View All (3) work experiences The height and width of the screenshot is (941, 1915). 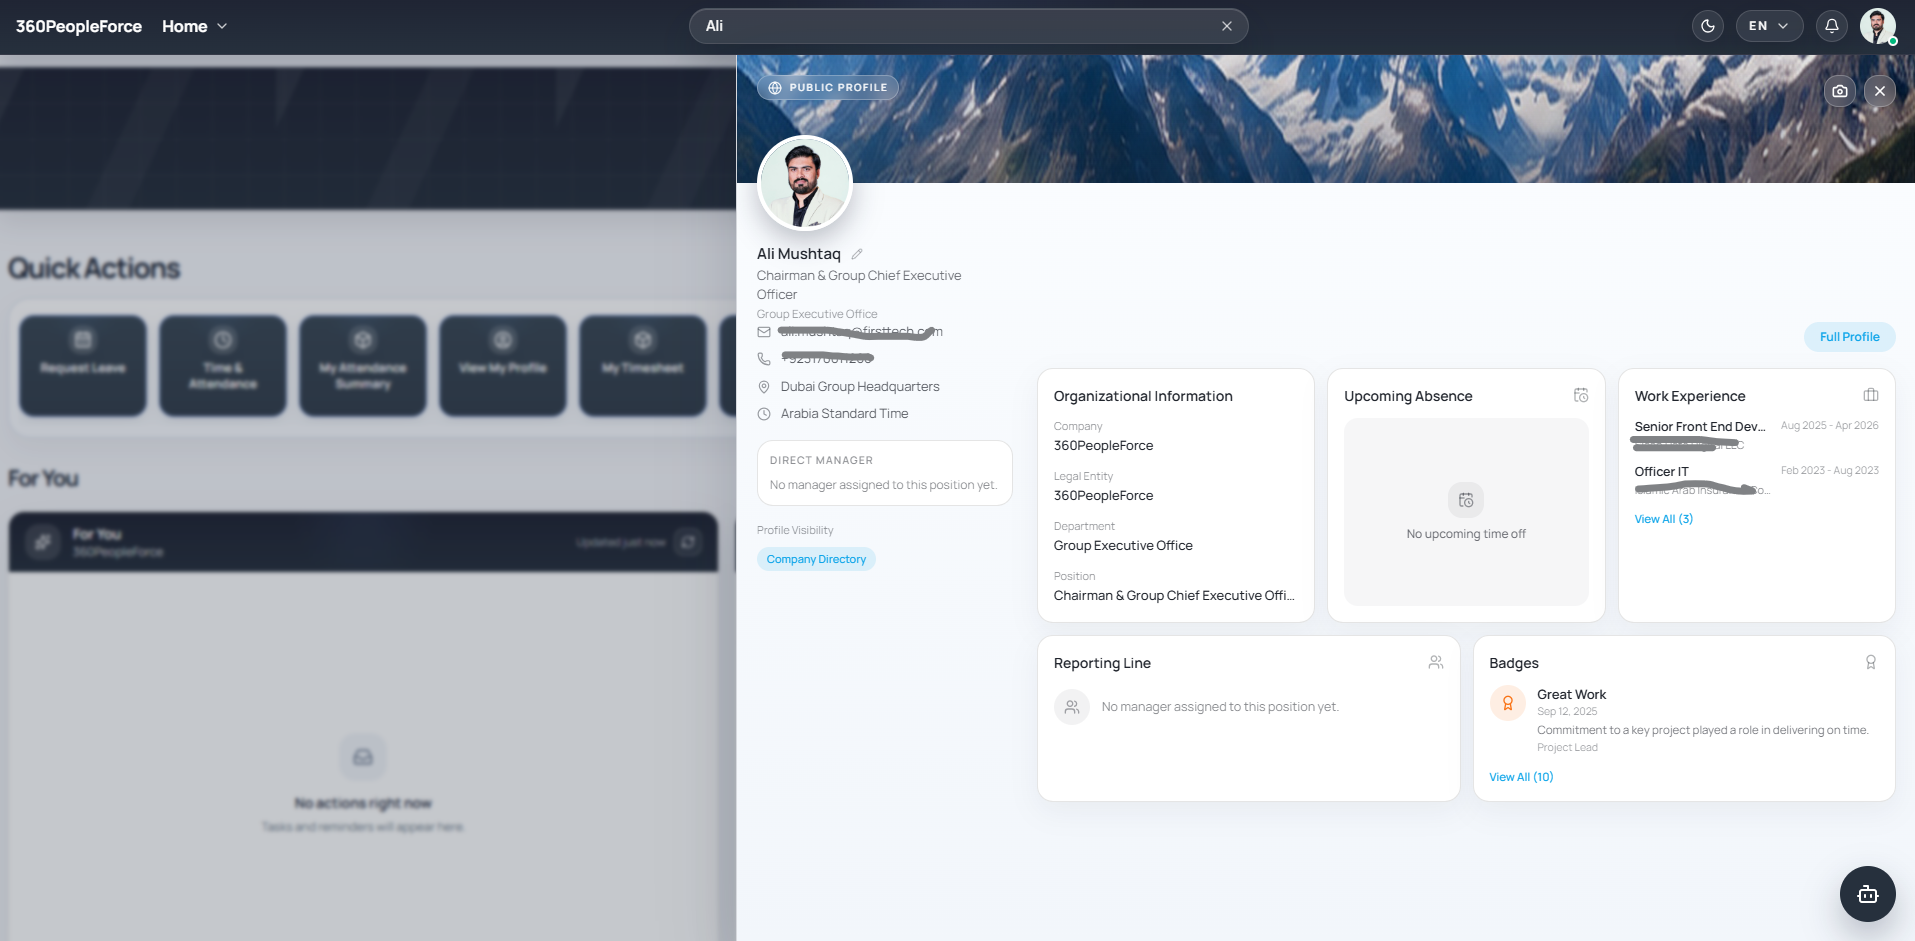[1664, 519]
